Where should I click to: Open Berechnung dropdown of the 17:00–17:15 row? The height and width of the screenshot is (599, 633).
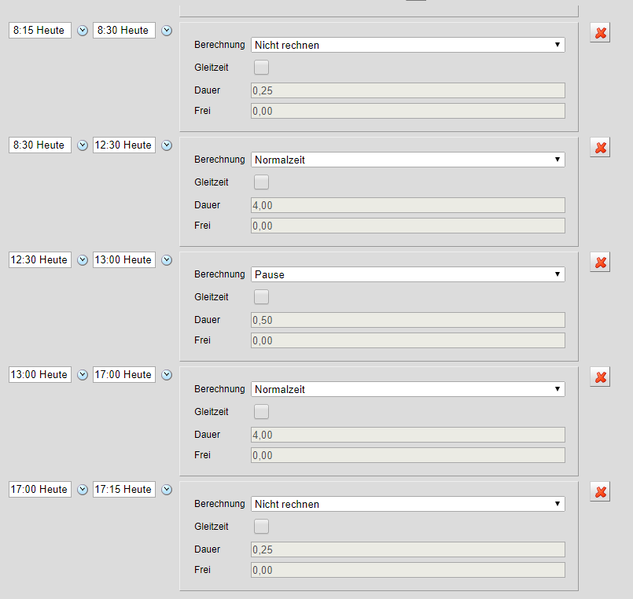tap(408, 504)
